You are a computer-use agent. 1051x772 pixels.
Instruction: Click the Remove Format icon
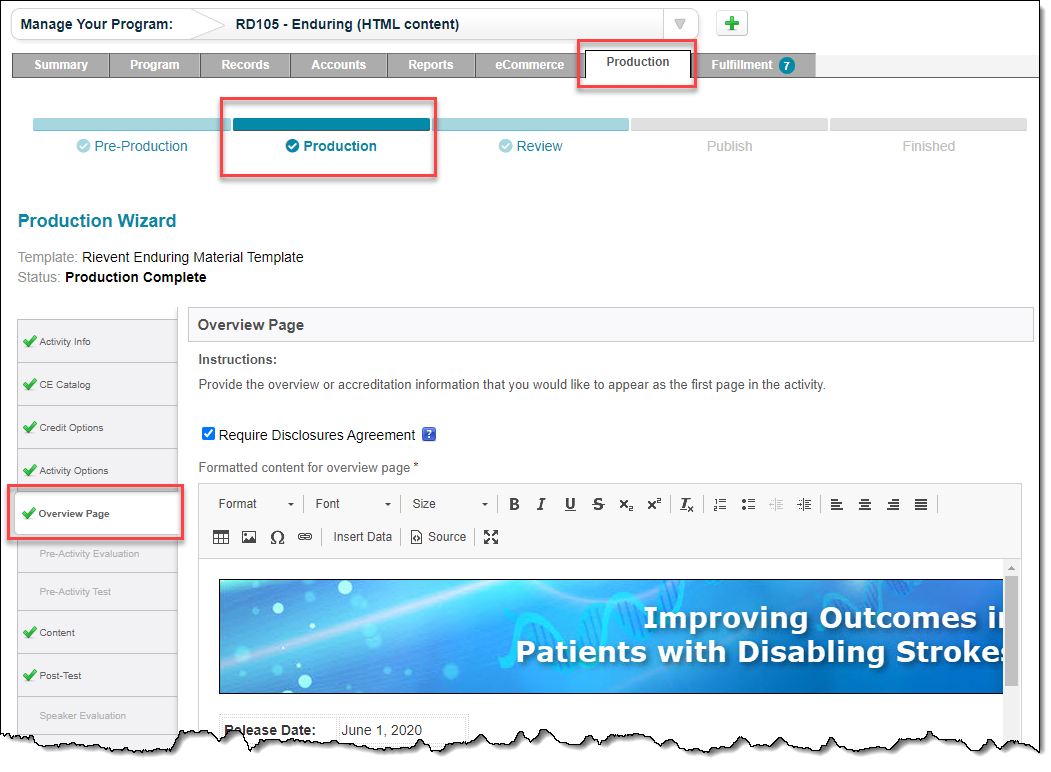(686, 504)
